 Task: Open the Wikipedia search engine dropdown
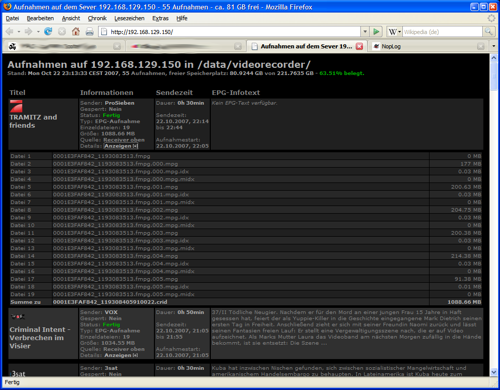coord(395,32)
